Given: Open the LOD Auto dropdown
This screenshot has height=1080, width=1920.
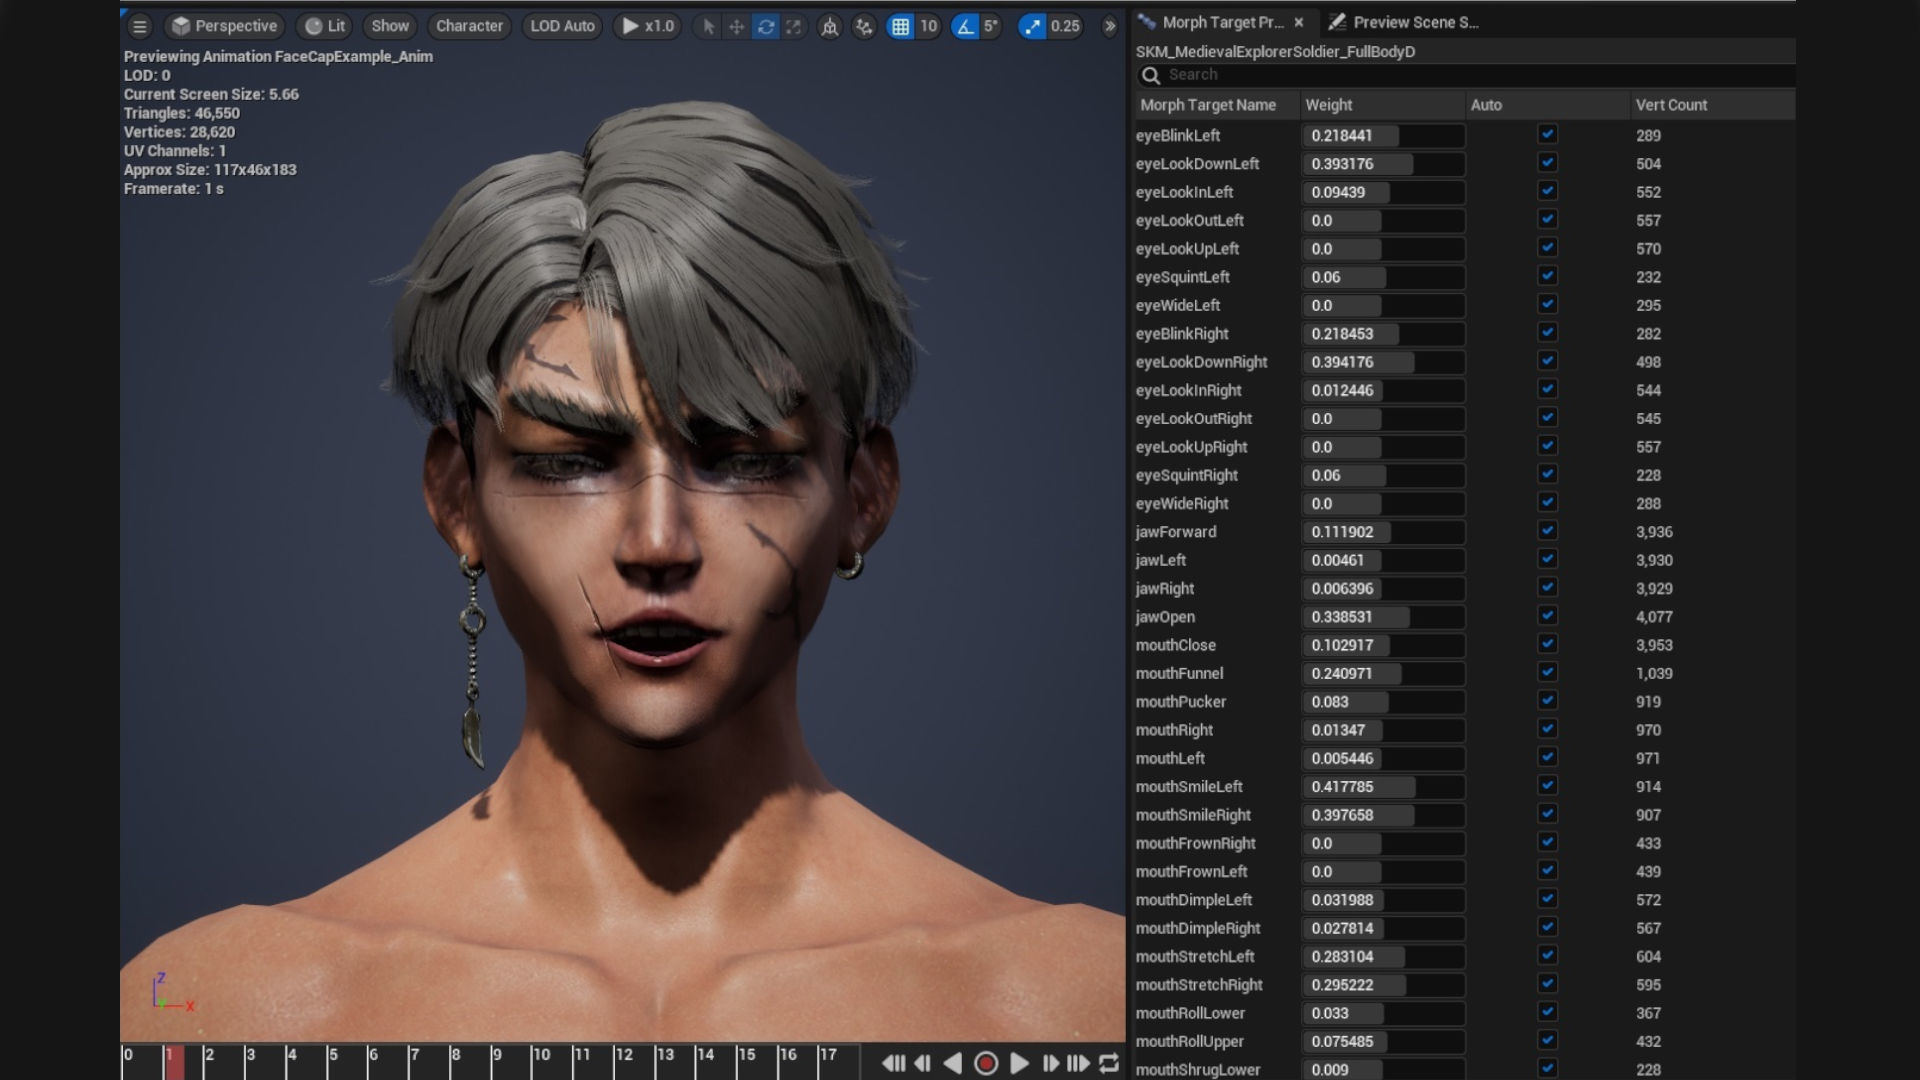Looking at the screenshot, I should pos(562,26).
